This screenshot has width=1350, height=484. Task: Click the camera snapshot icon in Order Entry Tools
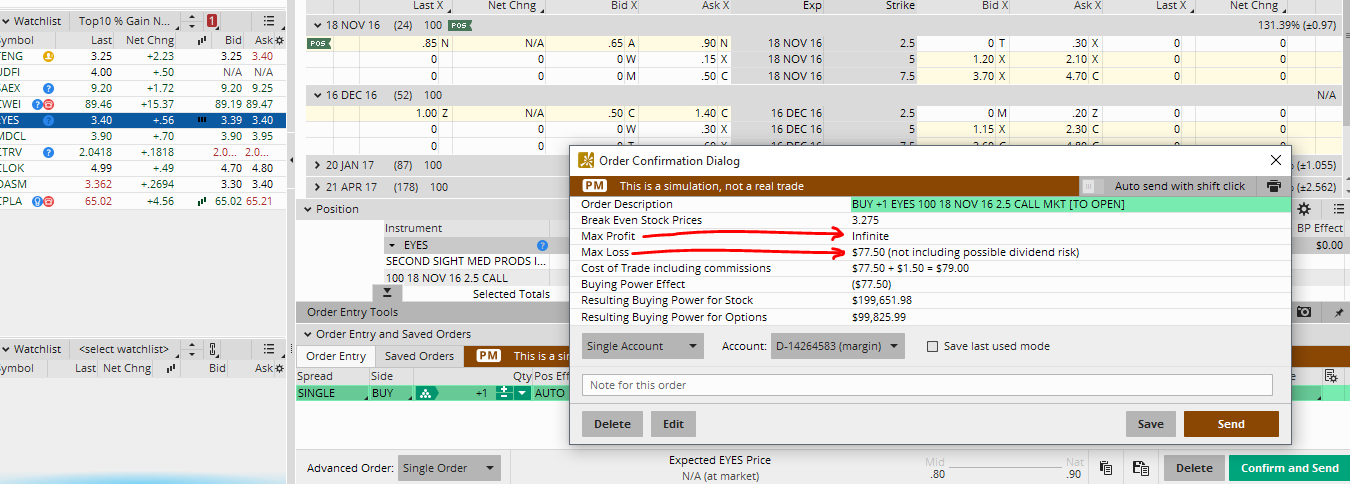[x=1303, y=313]
